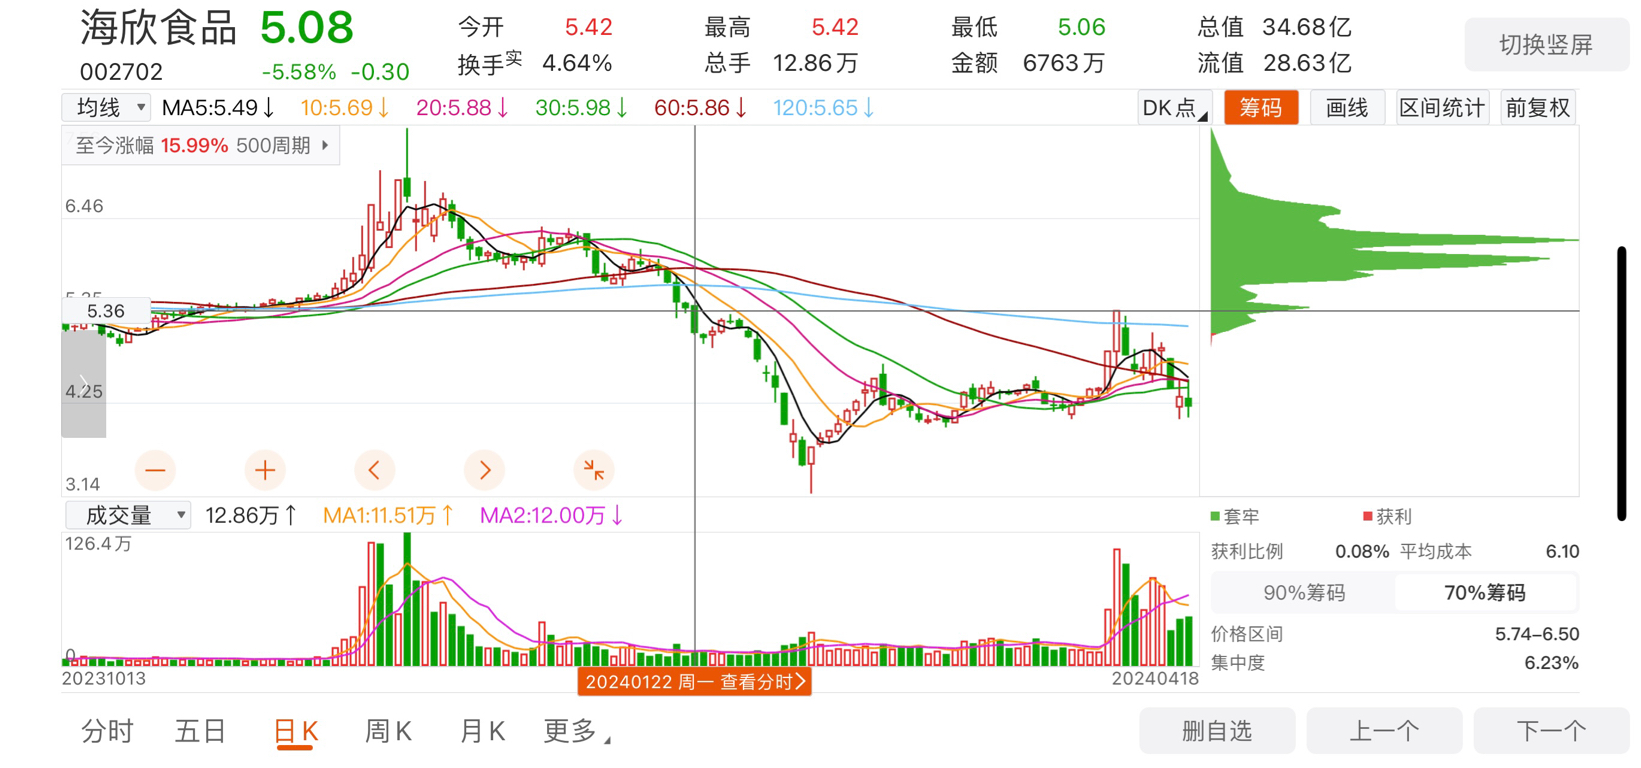Toggle the 筹码 chip distribution panel
The height and width of the screenshot is (768, 1641).
1261,108
